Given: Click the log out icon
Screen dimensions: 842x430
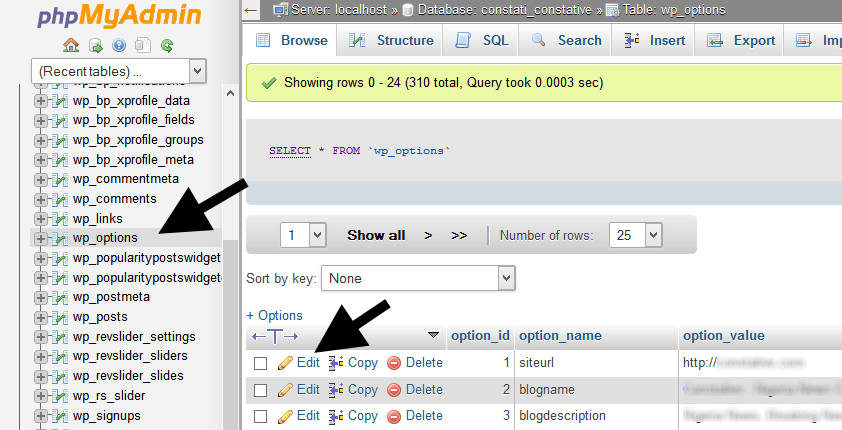Looking at the screenshot, I should click(96, 46).
